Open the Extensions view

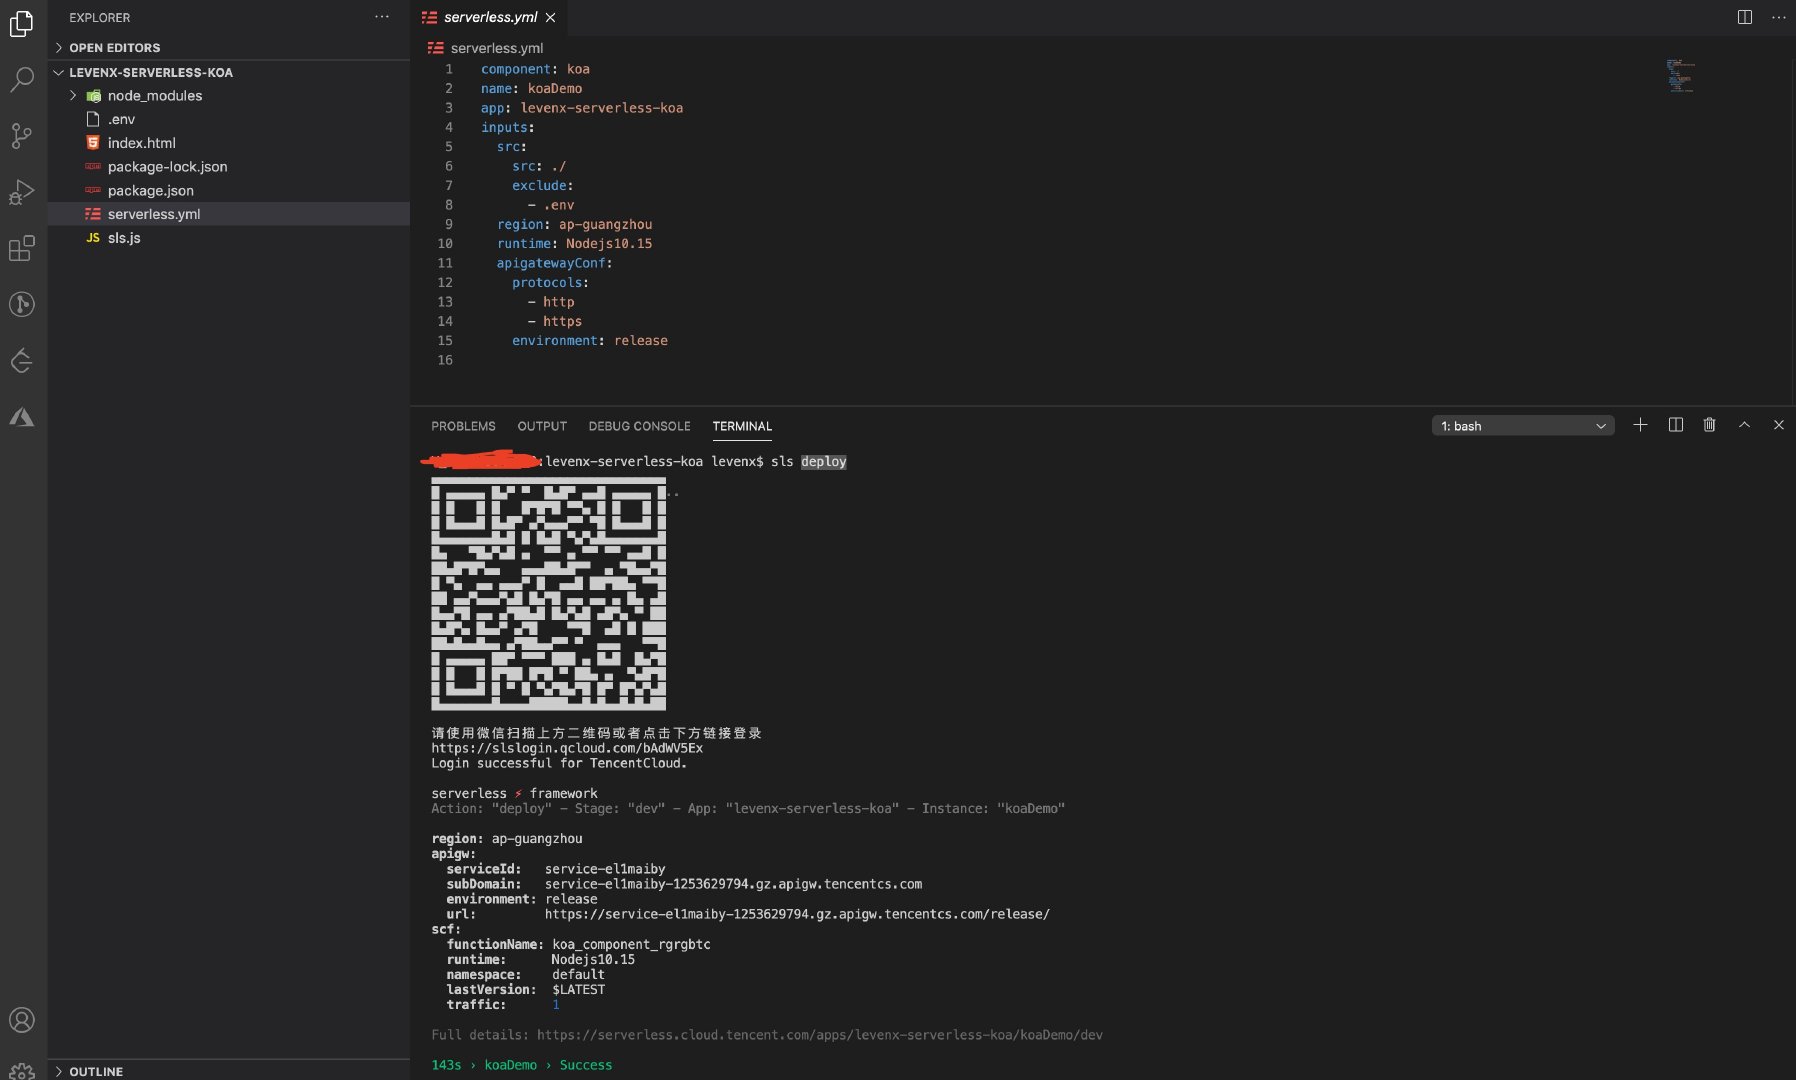point(22,248)
